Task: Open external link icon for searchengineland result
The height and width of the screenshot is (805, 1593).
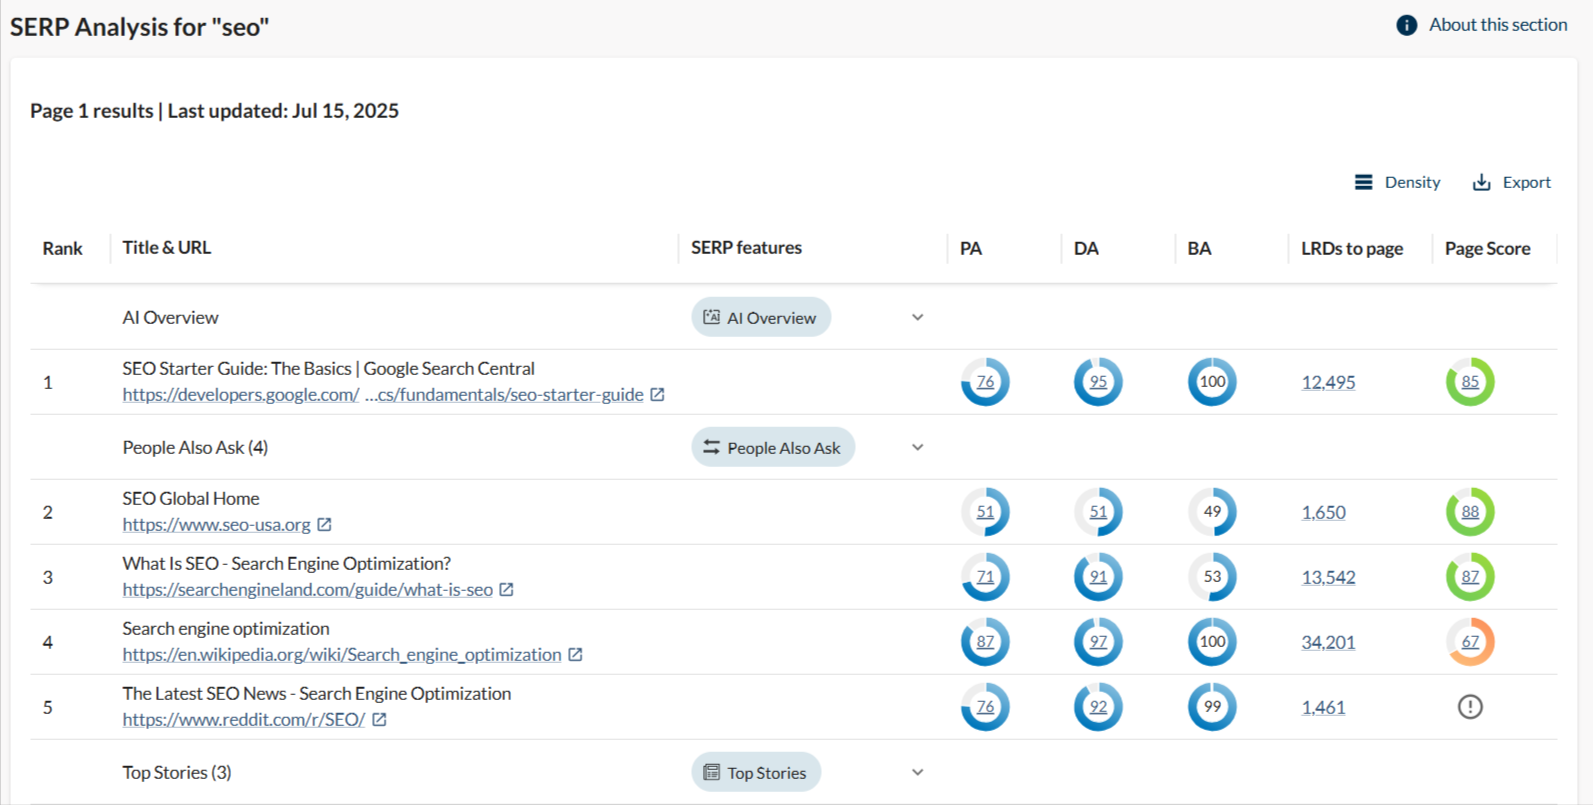Action: (x=506, y=589)
